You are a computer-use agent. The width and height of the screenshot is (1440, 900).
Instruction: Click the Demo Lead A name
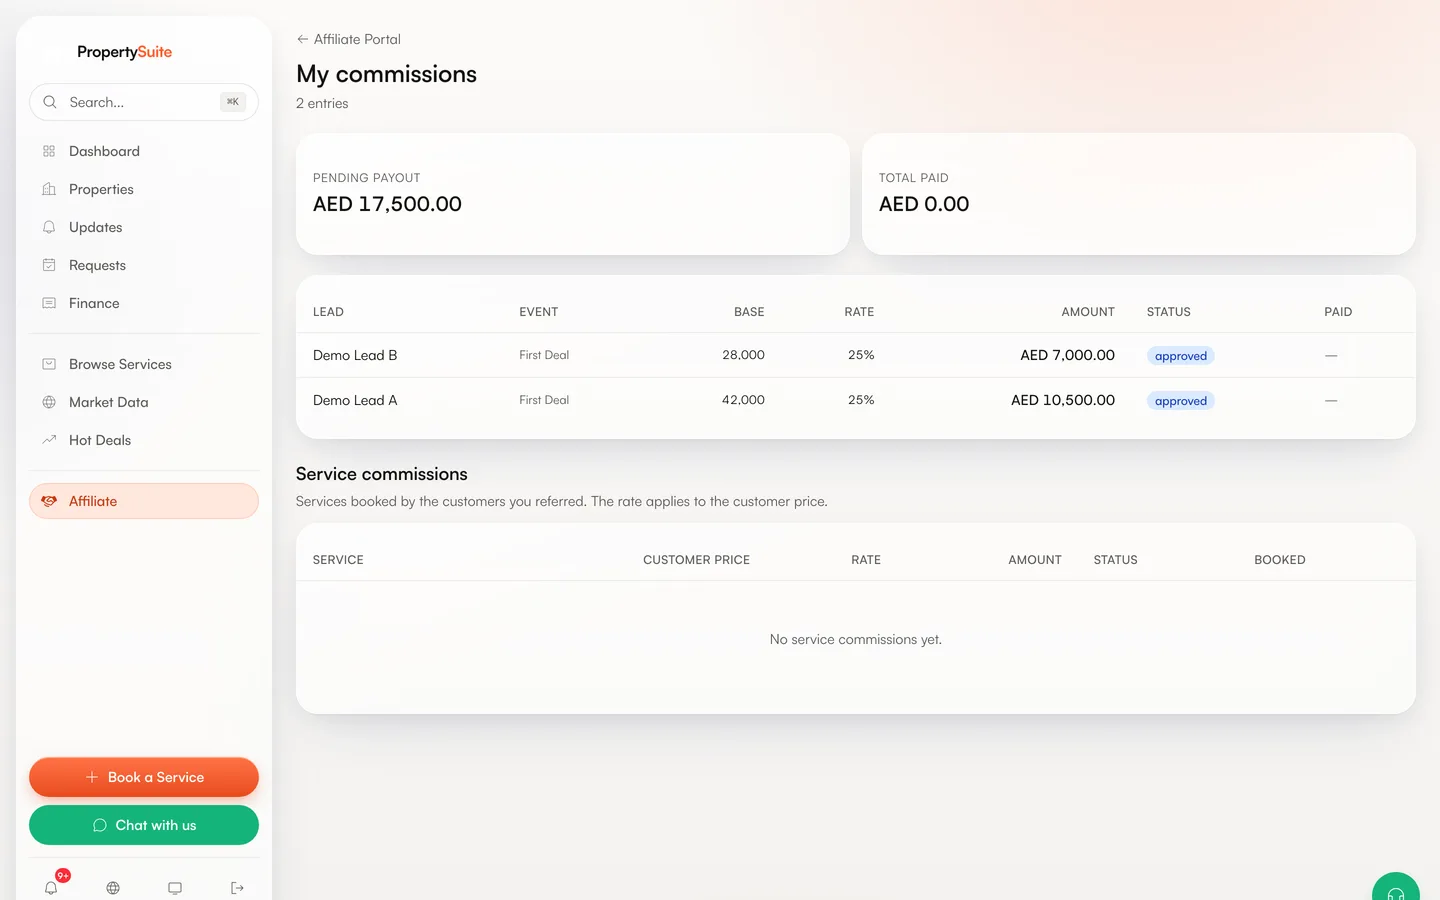[x=355, y=400]
